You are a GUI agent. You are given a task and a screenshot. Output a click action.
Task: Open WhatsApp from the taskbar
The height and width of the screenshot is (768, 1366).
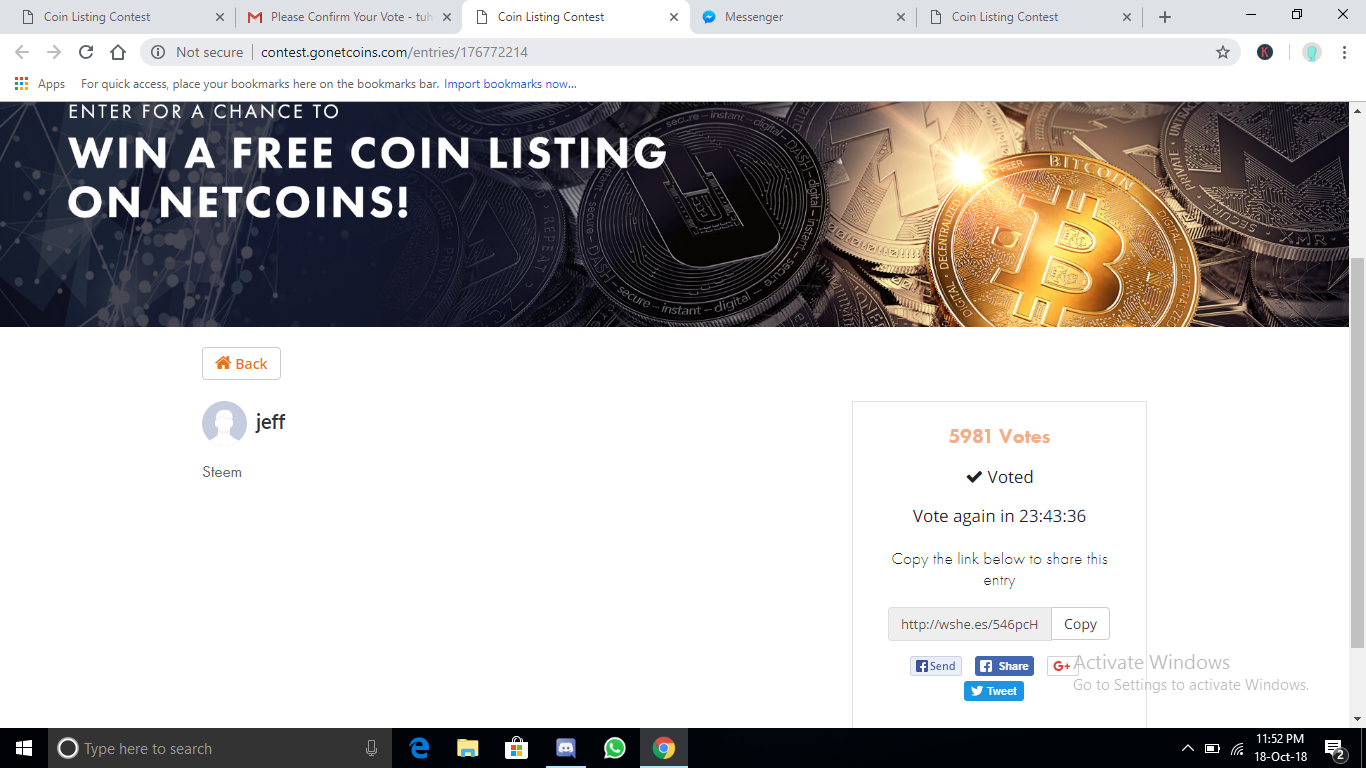coord(614,748)
